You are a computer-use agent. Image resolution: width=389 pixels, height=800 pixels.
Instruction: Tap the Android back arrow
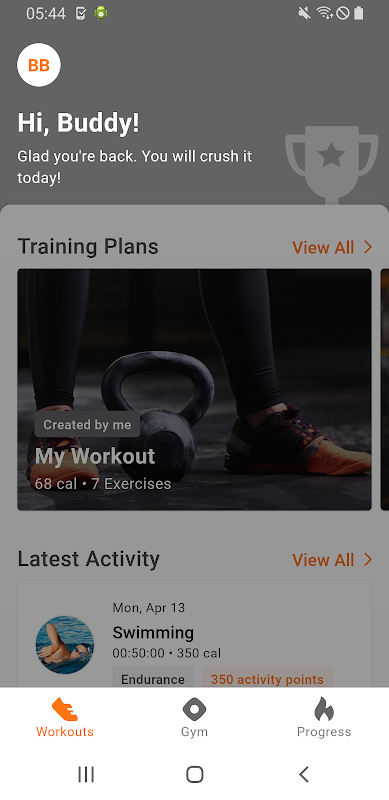pyautogui.click(x=304, y=774)
